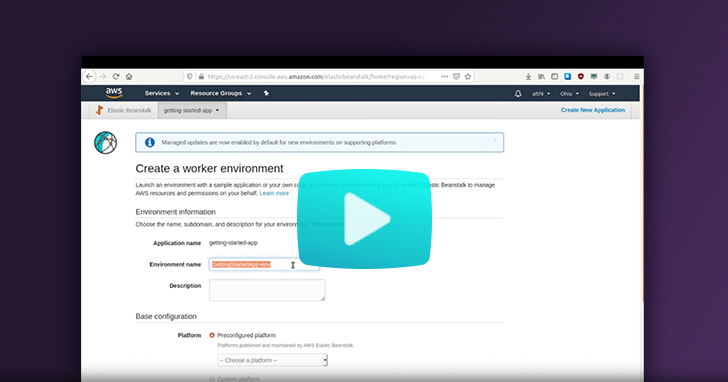Click the blue extension icon in toolbar
The image size is (728, 382).
tap(567, 77)
